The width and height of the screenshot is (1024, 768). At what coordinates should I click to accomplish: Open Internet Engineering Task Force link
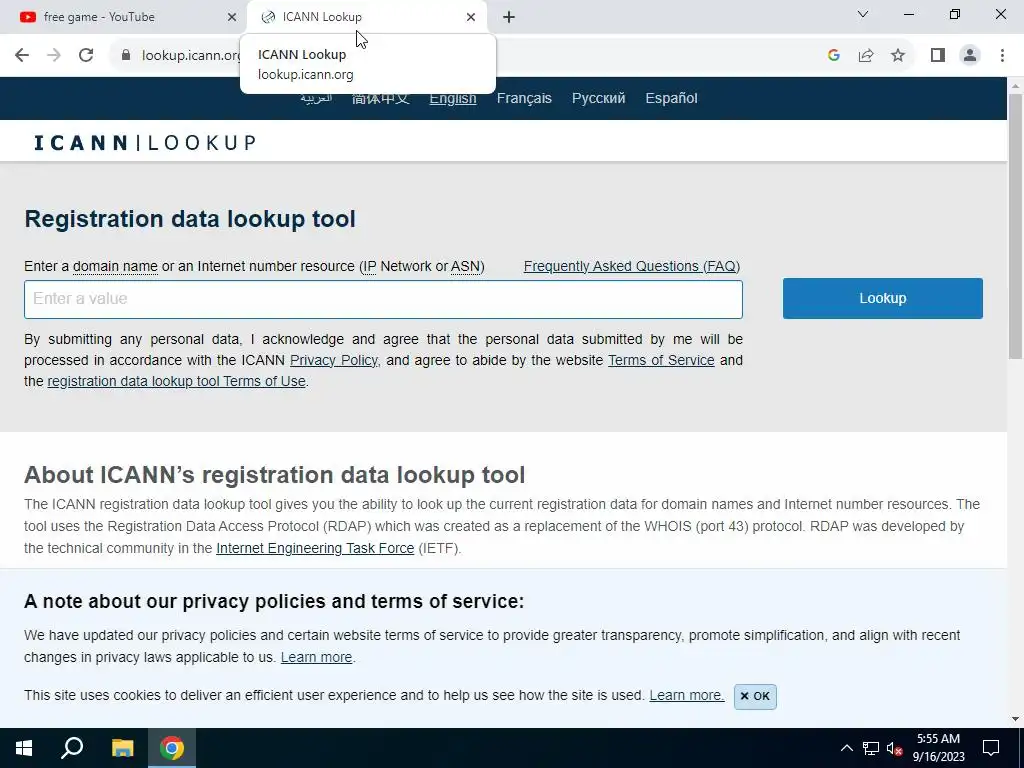[315, 549]
